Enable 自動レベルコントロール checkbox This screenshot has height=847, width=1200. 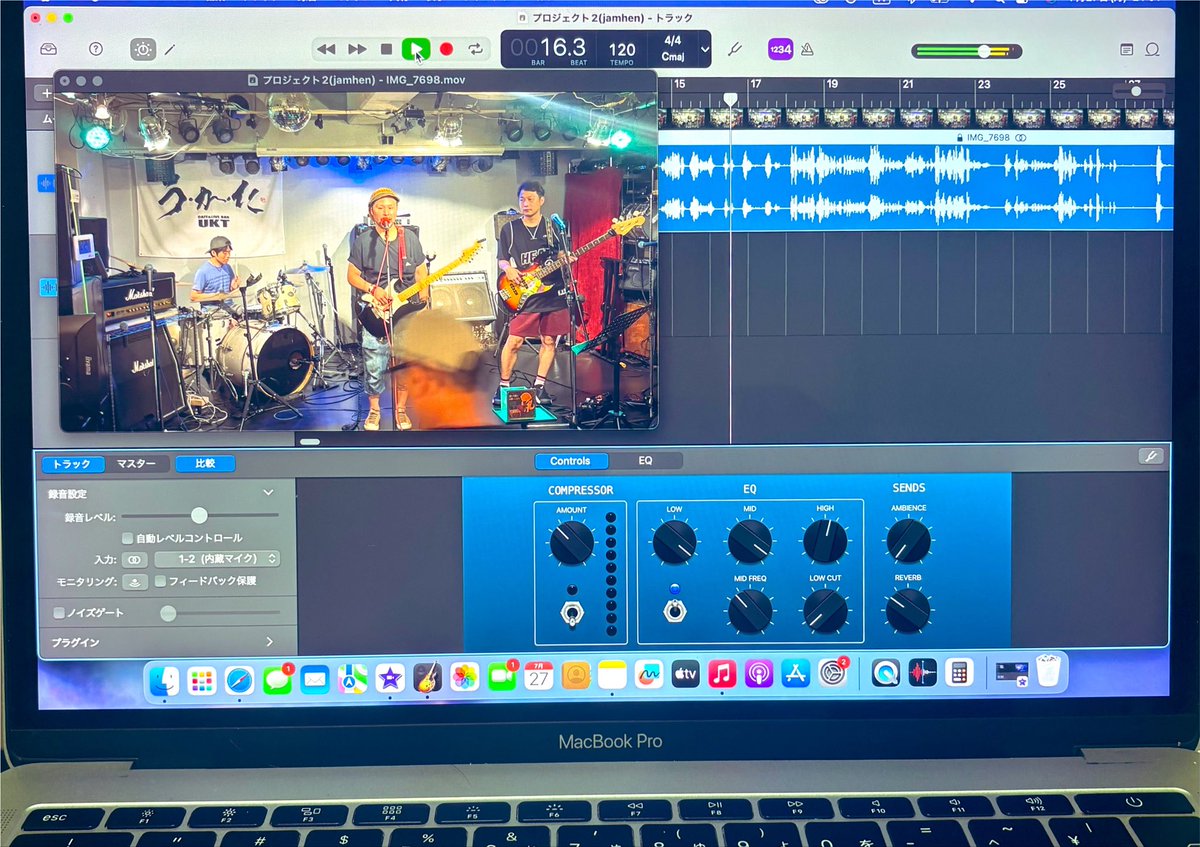128,538
